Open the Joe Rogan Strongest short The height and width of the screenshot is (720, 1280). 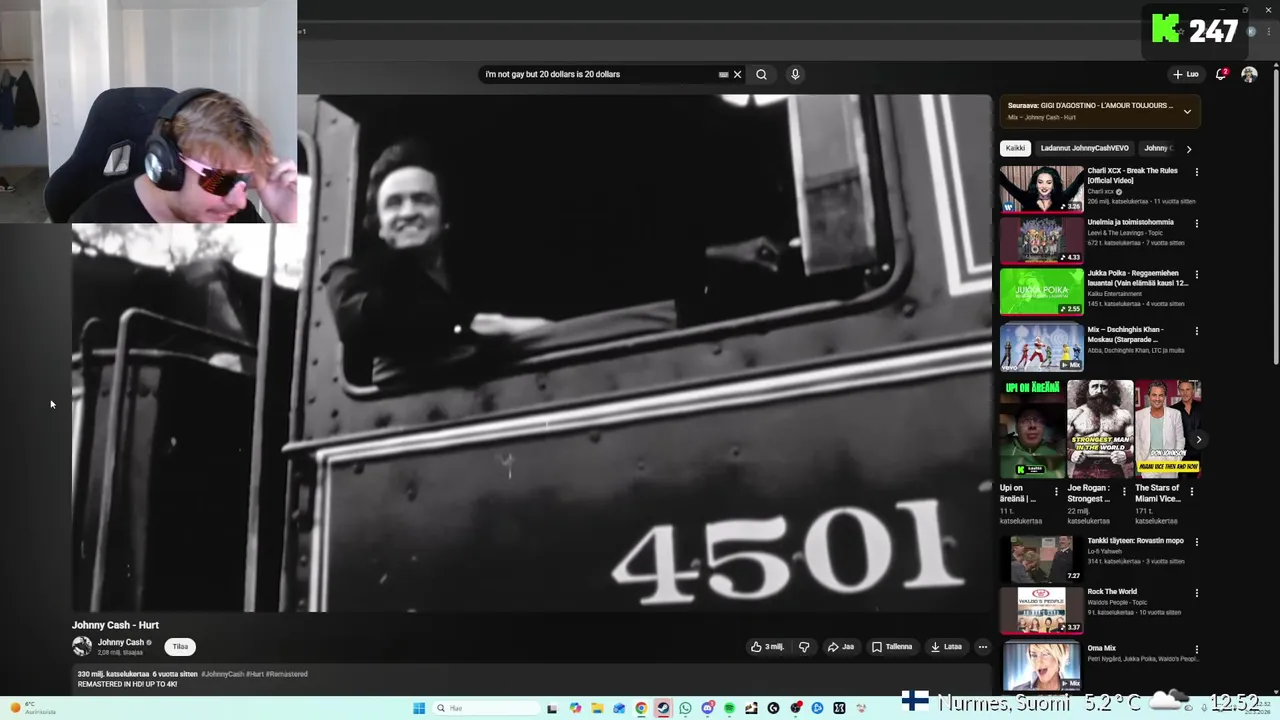coord(1100,428)
